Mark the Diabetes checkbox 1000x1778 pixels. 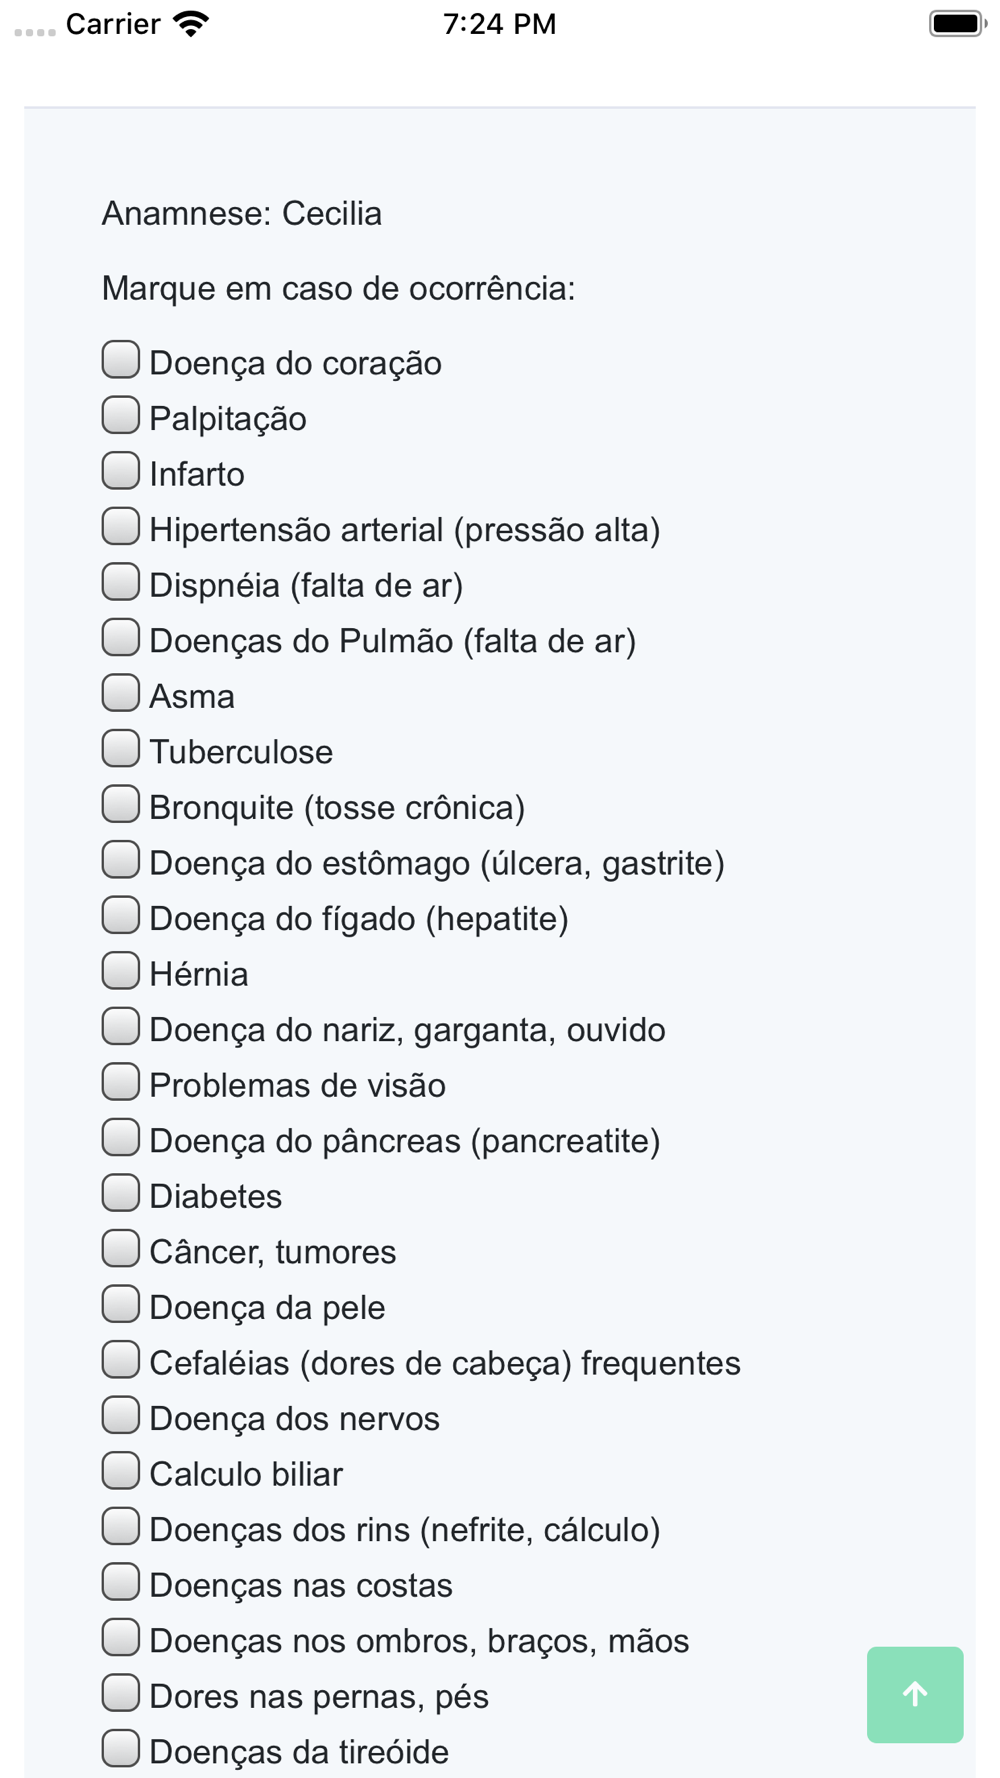120,1193
